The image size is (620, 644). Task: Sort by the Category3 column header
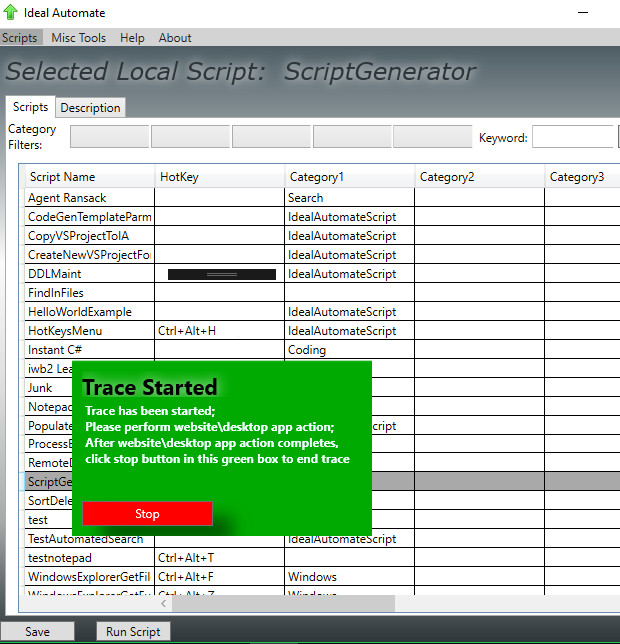pyautogui.click(x=582, y=177)
